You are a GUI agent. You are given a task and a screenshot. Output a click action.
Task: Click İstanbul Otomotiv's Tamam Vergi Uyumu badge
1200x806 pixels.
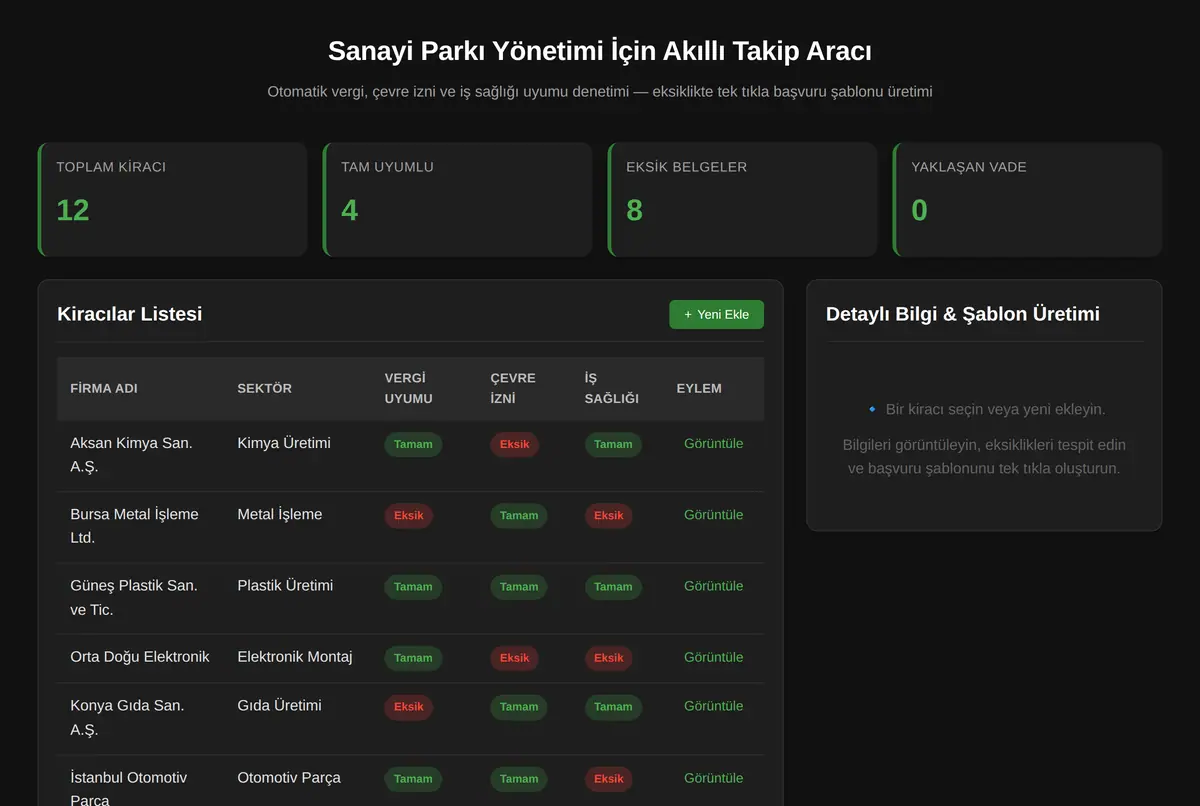(x=413, y=779)
